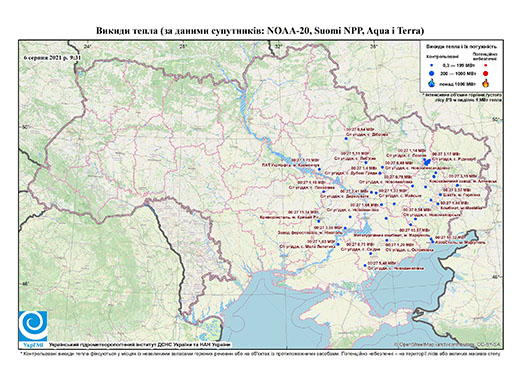Screen dimensions: 520x368
Task: Click the large blue cluster marker near Lysychansk
Action: (426, 162)
